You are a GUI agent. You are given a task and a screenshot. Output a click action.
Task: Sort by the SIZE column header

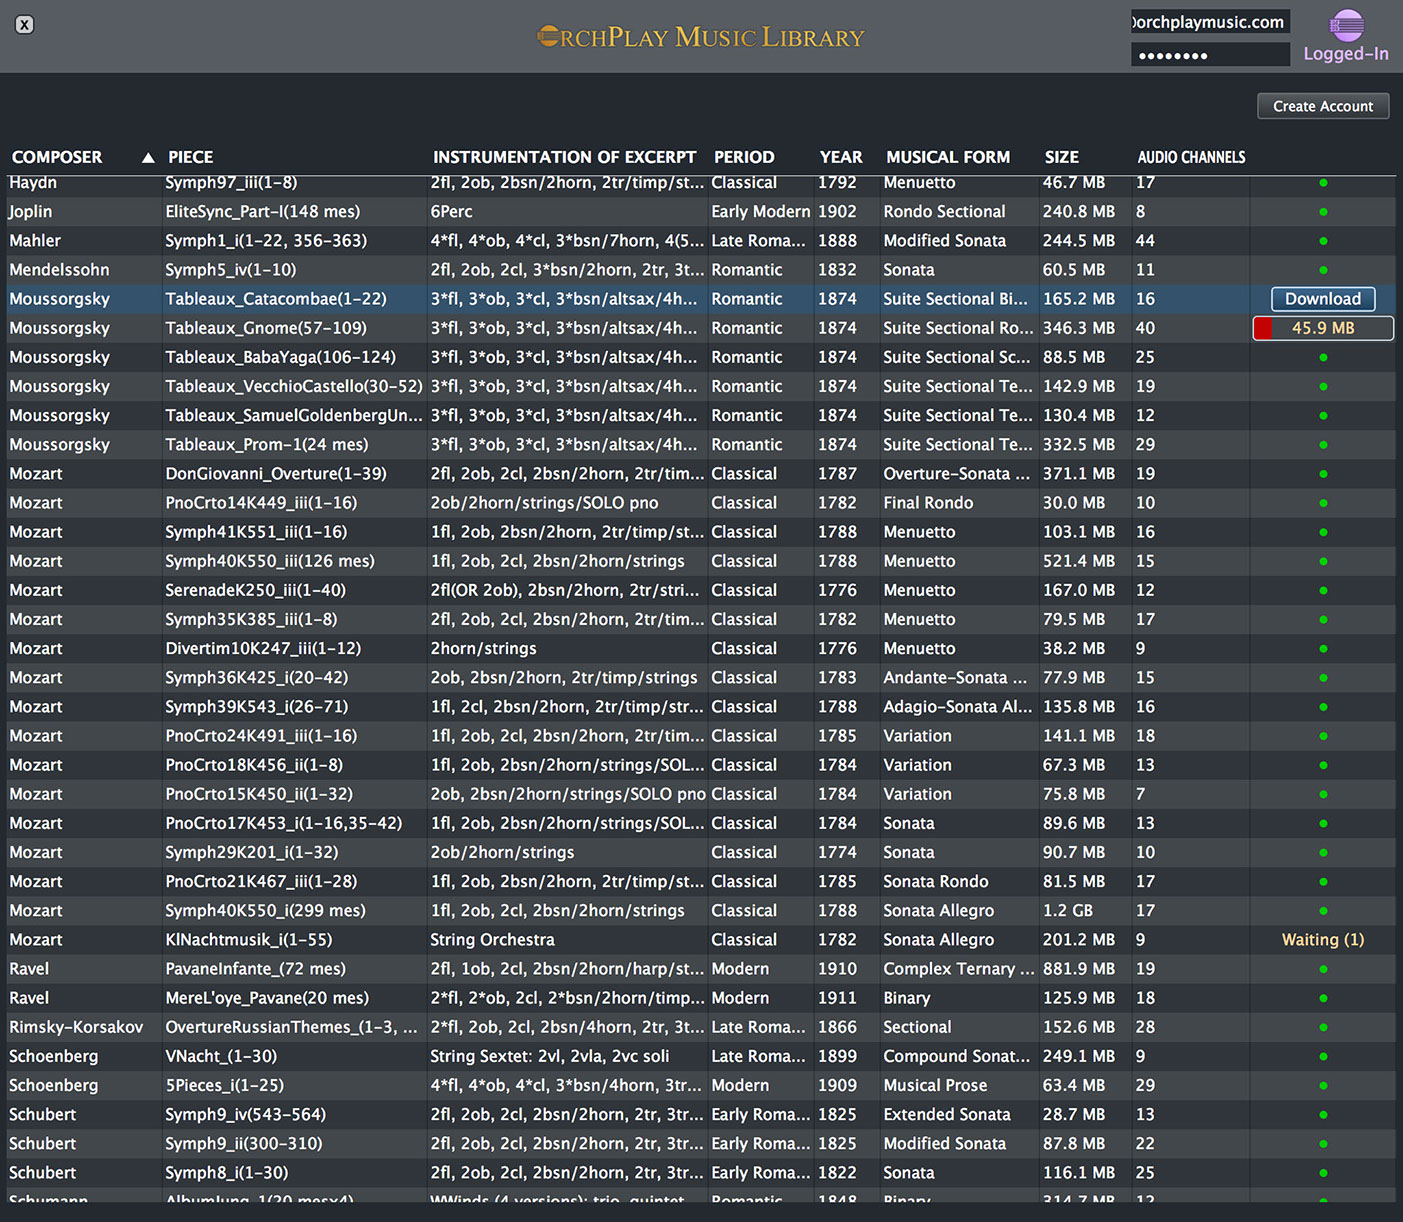click(x=1061, y=158)
